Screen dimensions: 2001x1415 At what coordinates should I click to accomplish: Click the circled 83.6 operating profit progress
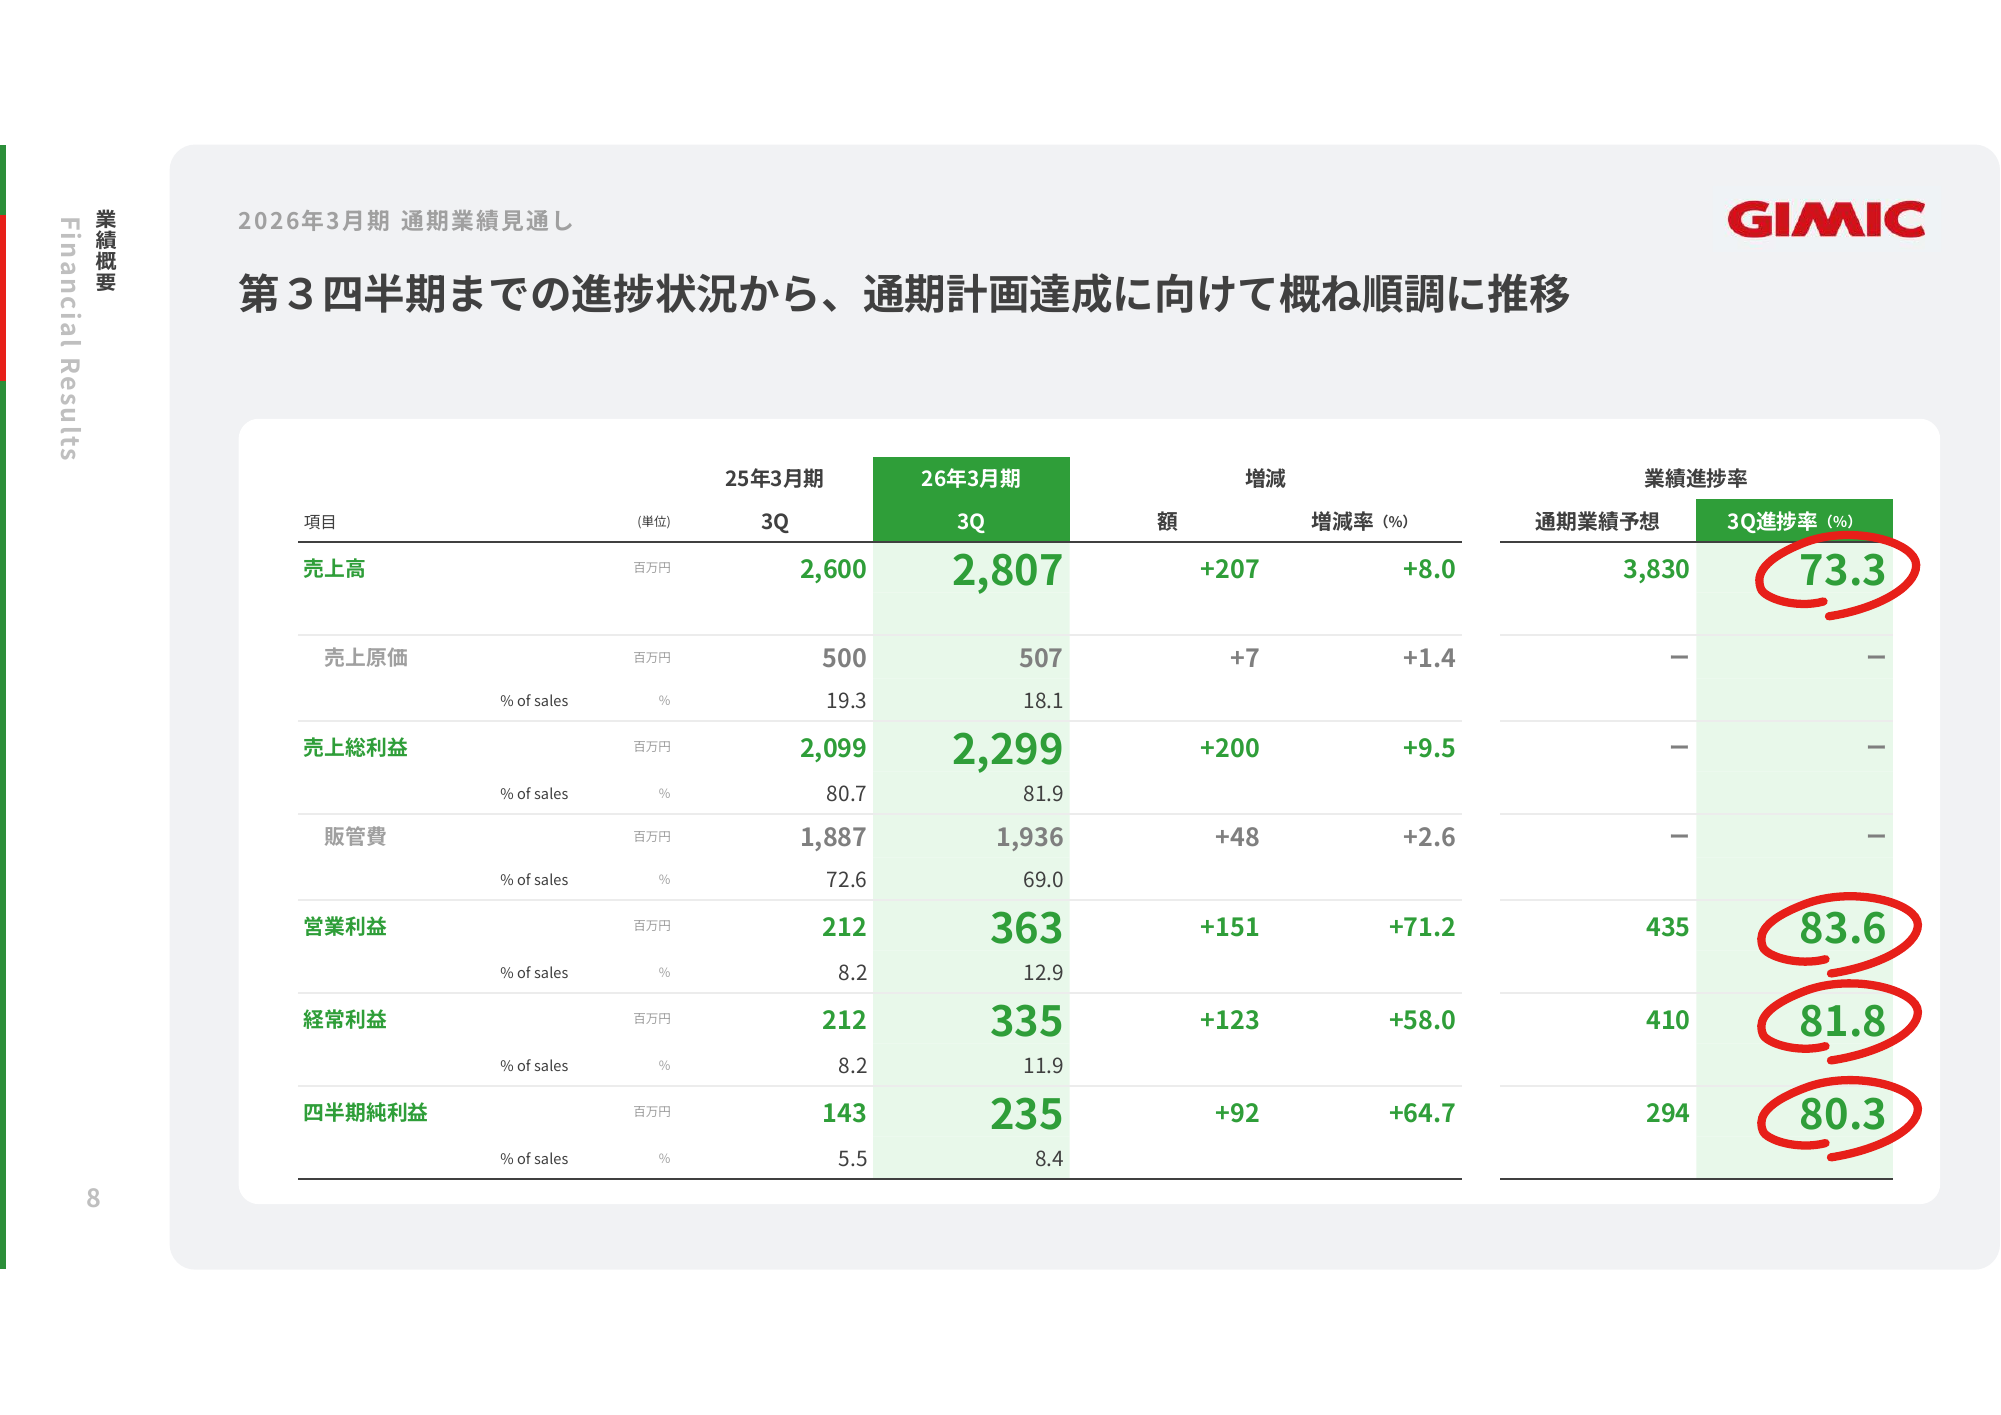tap(1841, 929)
